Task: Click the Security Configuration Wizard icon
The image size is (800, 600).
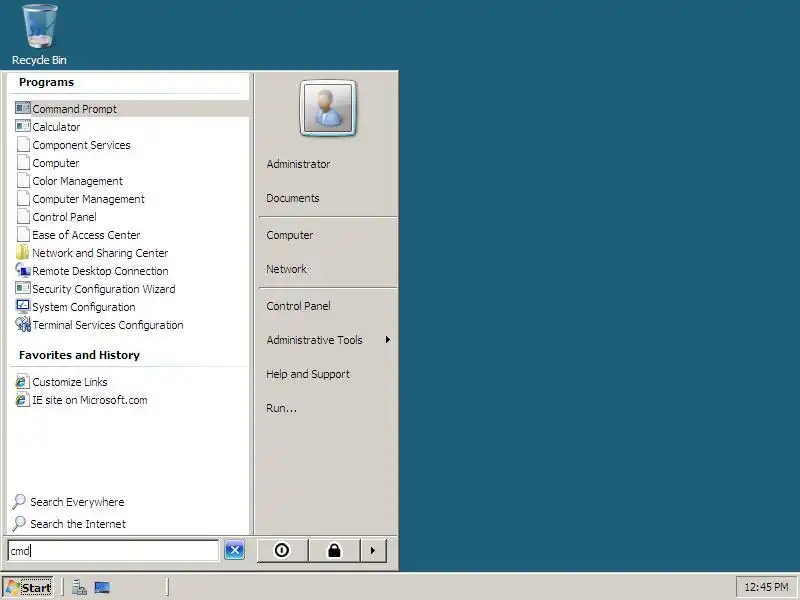Action: (23, 288)
